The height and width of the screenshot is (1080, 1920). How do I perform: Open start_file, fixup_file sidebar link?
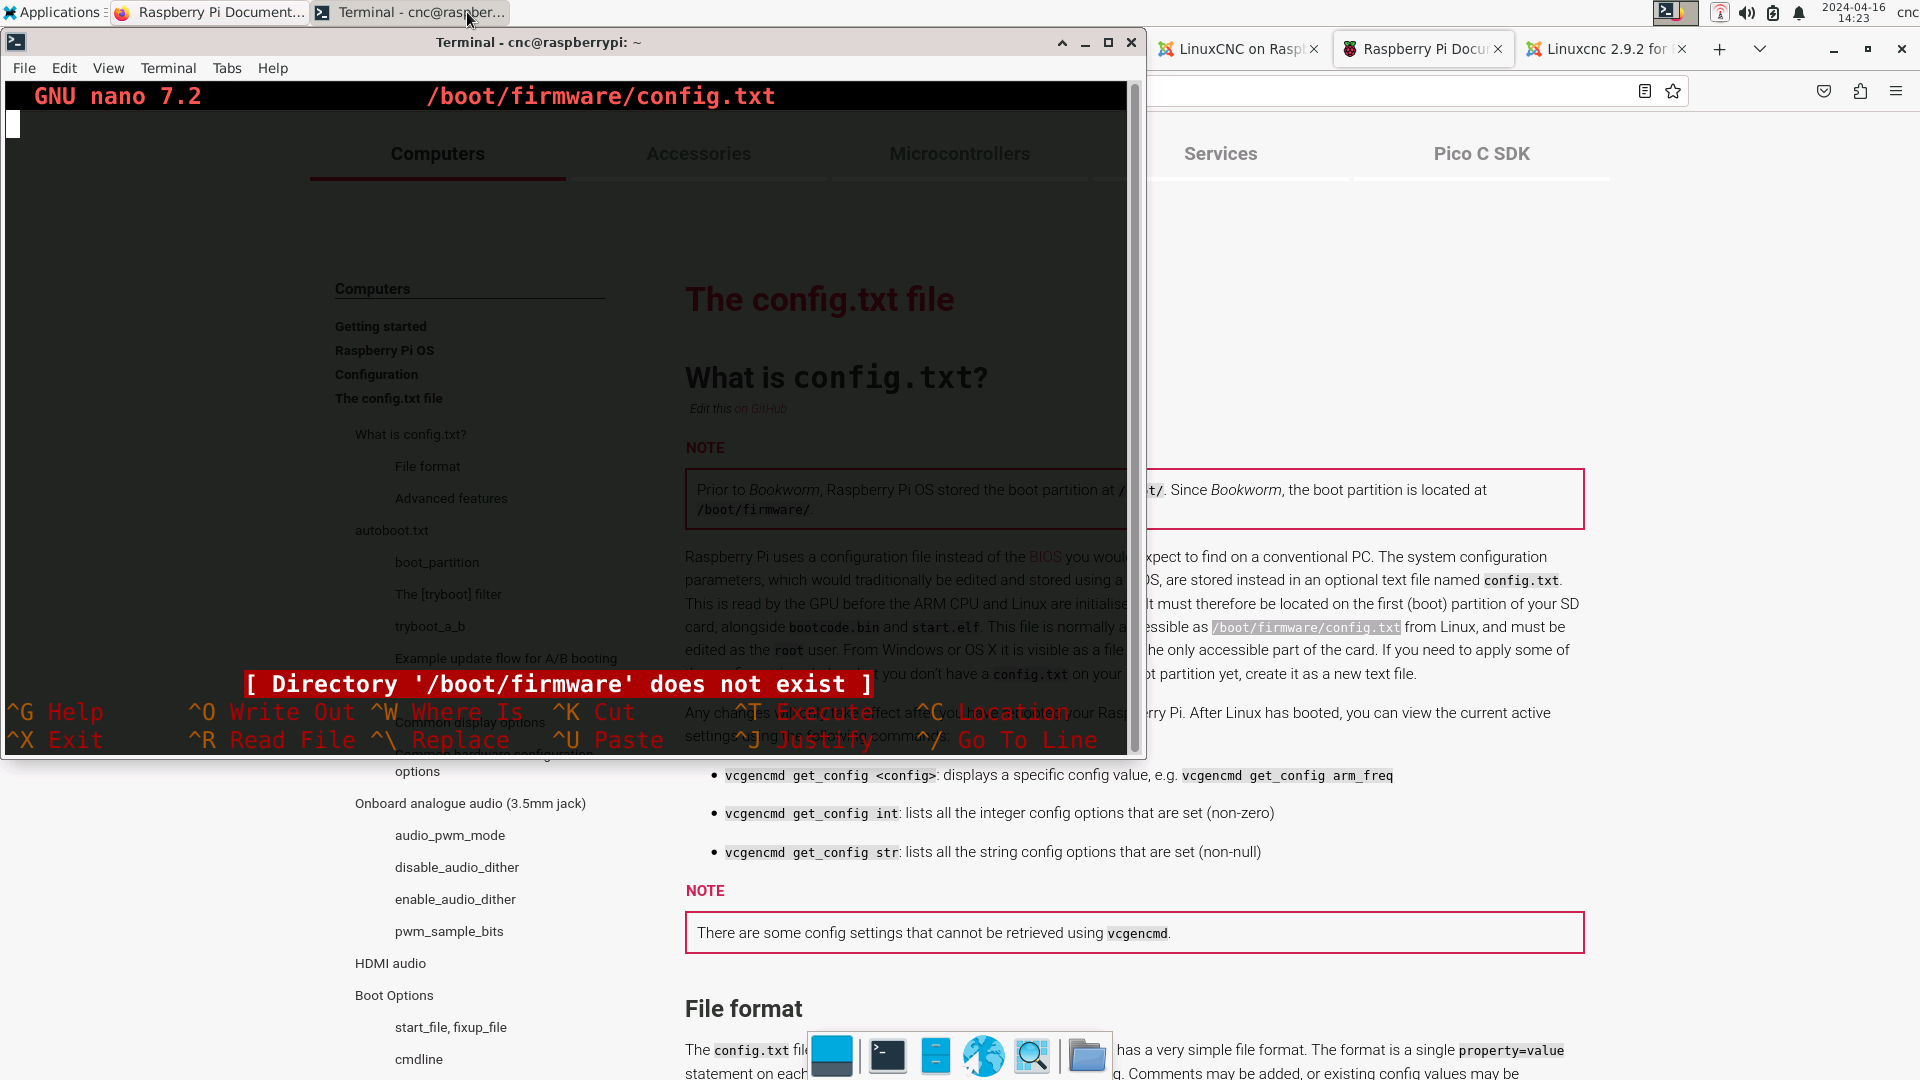click(451, 1028)
